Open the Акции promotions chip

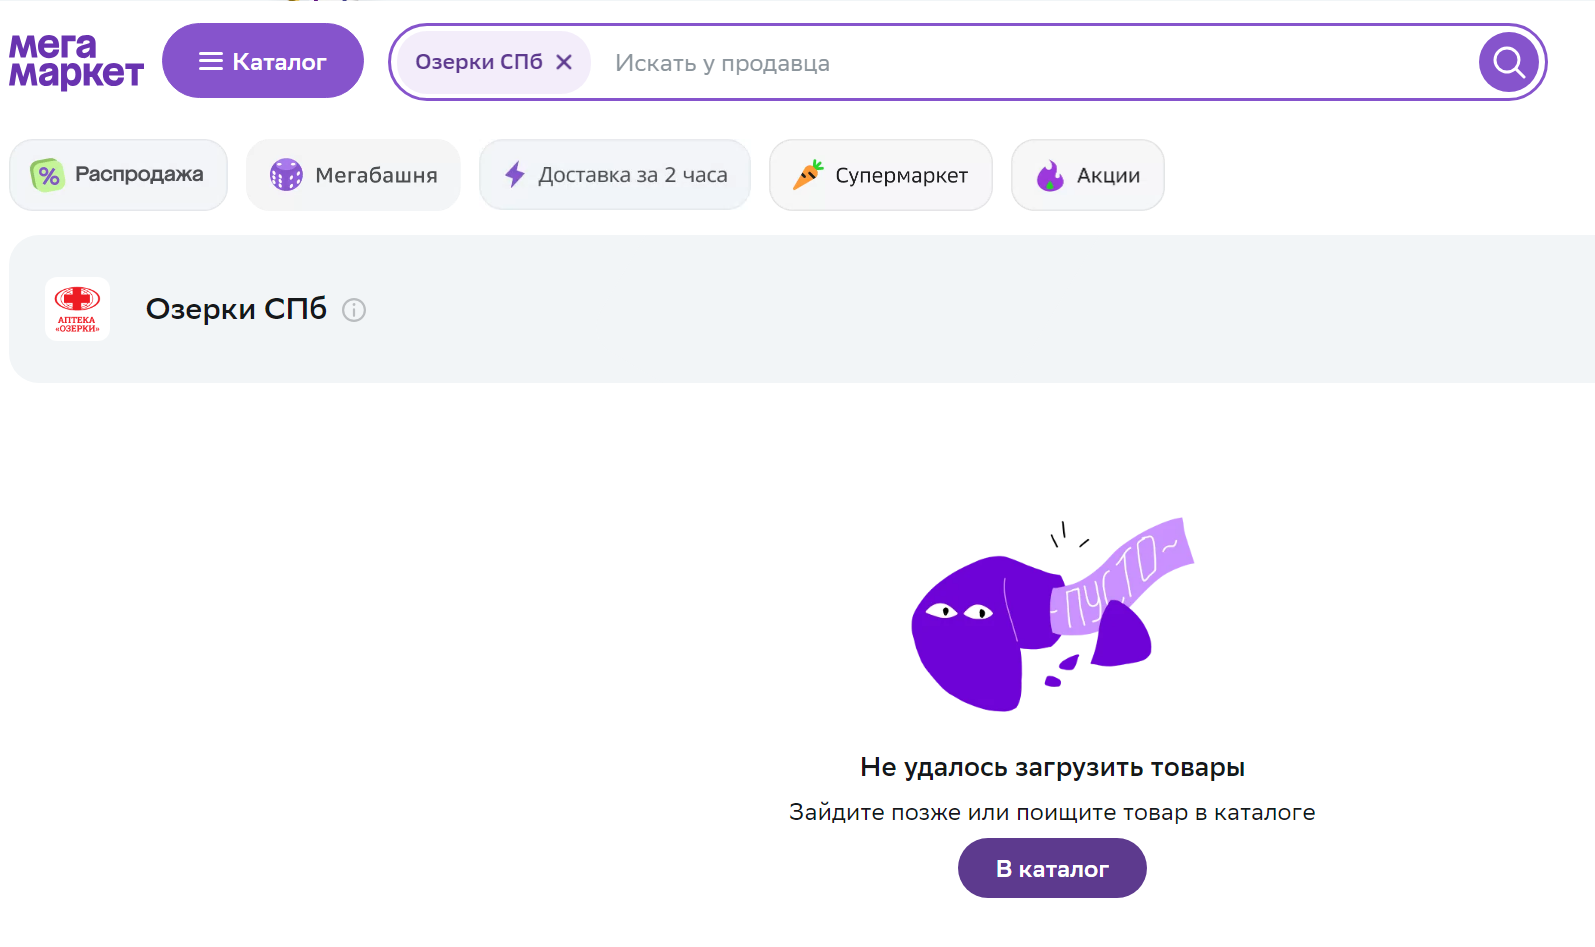point(1088,175)
